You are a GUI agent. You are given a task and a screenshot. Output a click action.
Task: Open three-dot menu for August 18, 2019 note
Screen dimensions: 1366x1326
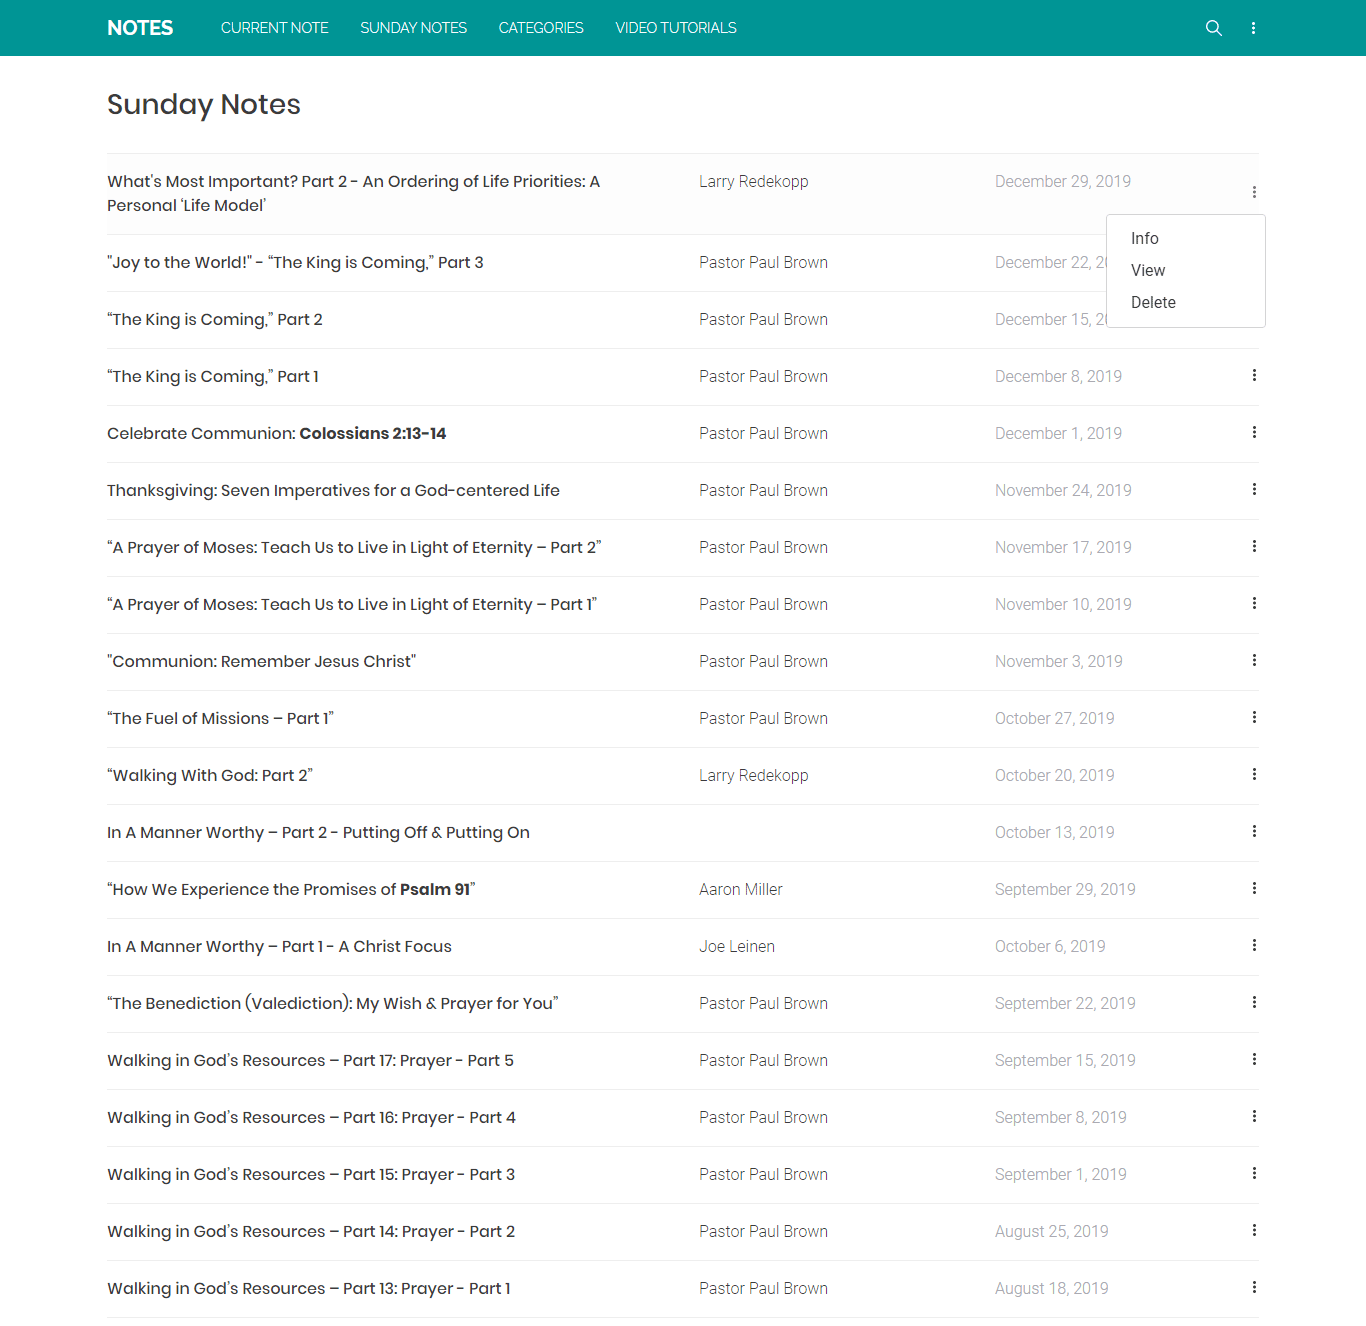(x=1254, y=1288)
